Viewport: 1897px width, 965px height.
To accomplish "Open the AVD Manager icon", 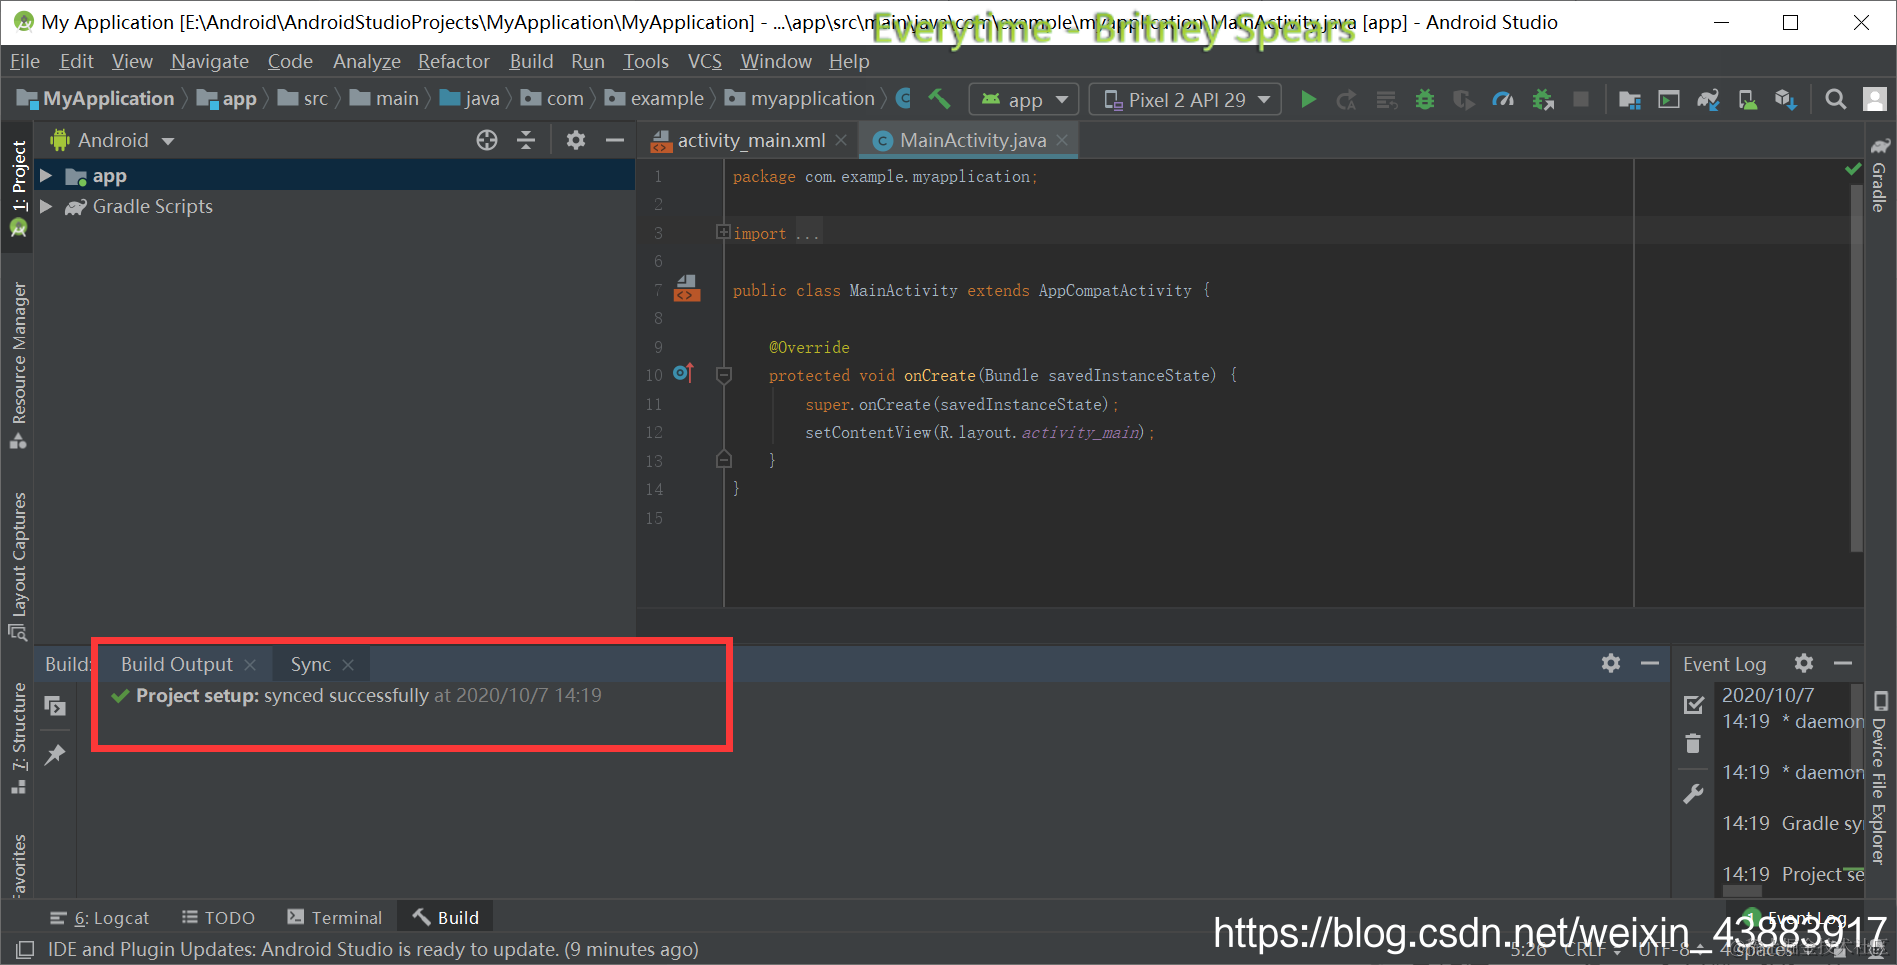I will tap(1747, 99).
